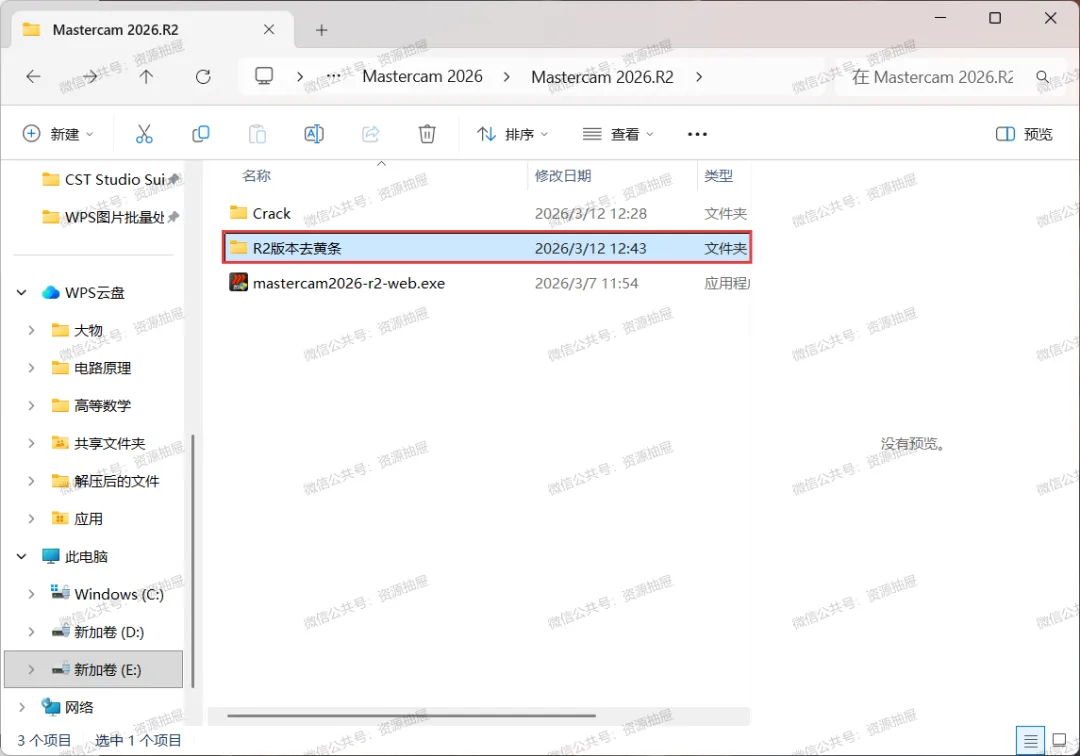Sort by 名称 column header
Image resolution: width=1080 pixels, height=756 pixels.
[256, 176]
